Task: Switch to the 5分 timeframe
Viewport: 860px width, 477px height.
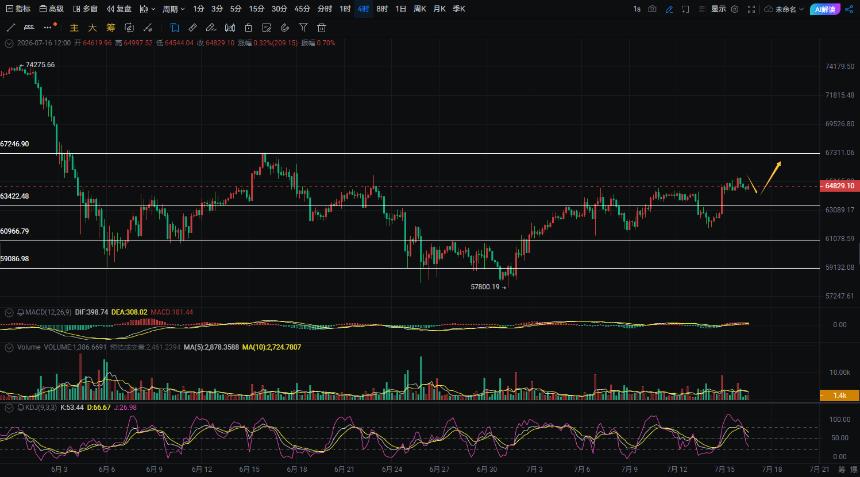Action: 236,9
